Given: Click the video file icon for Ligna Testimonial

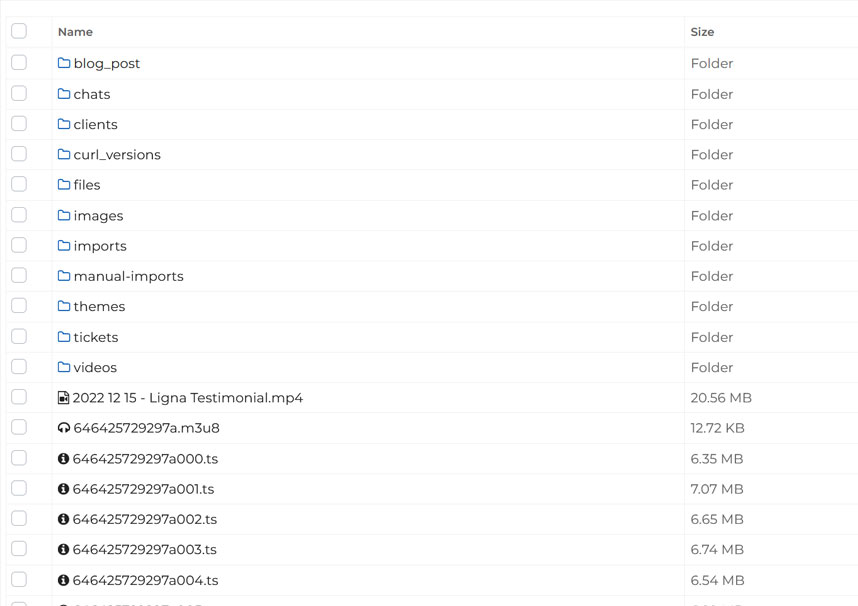Looking at the screenshot, I should click(64, 398).
